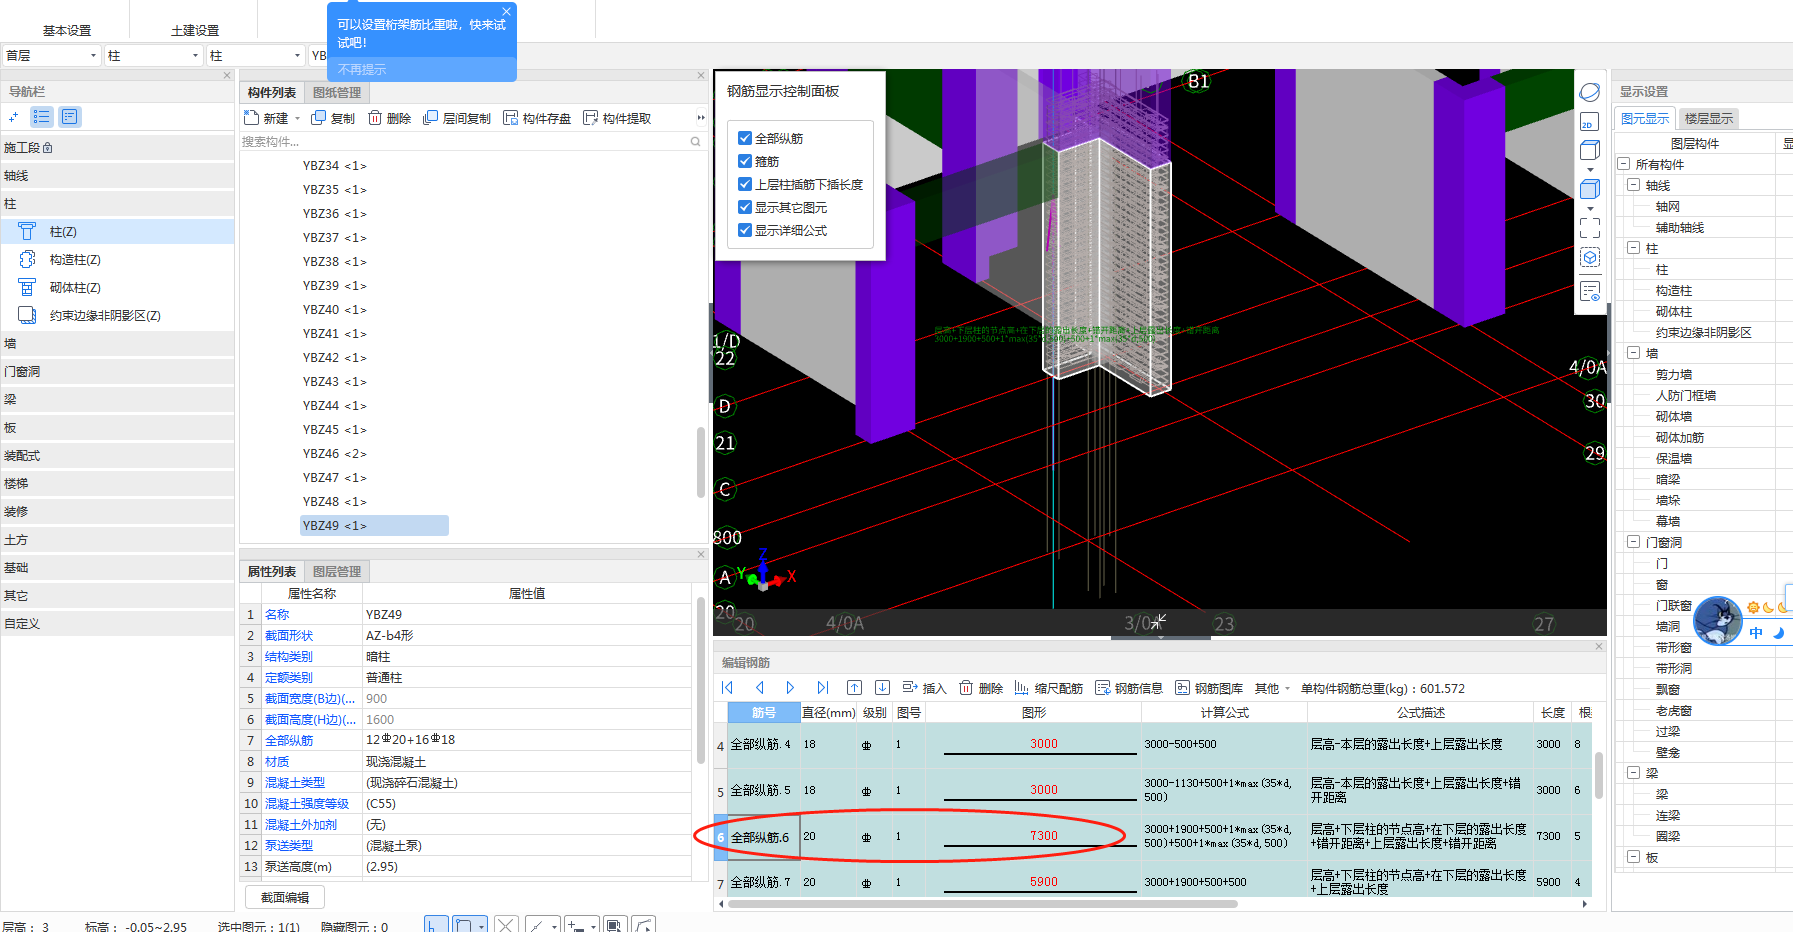Close the blue tooltip popup
This screenshot has height=932, width=1793.
[506, 12]
